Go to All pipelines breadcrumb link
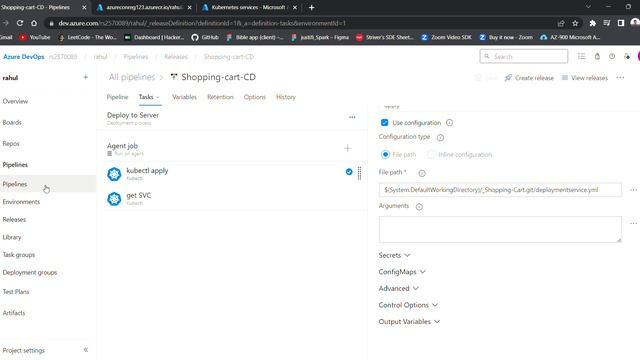The width and height of the screenshot is (640, 360). (131, 77)
